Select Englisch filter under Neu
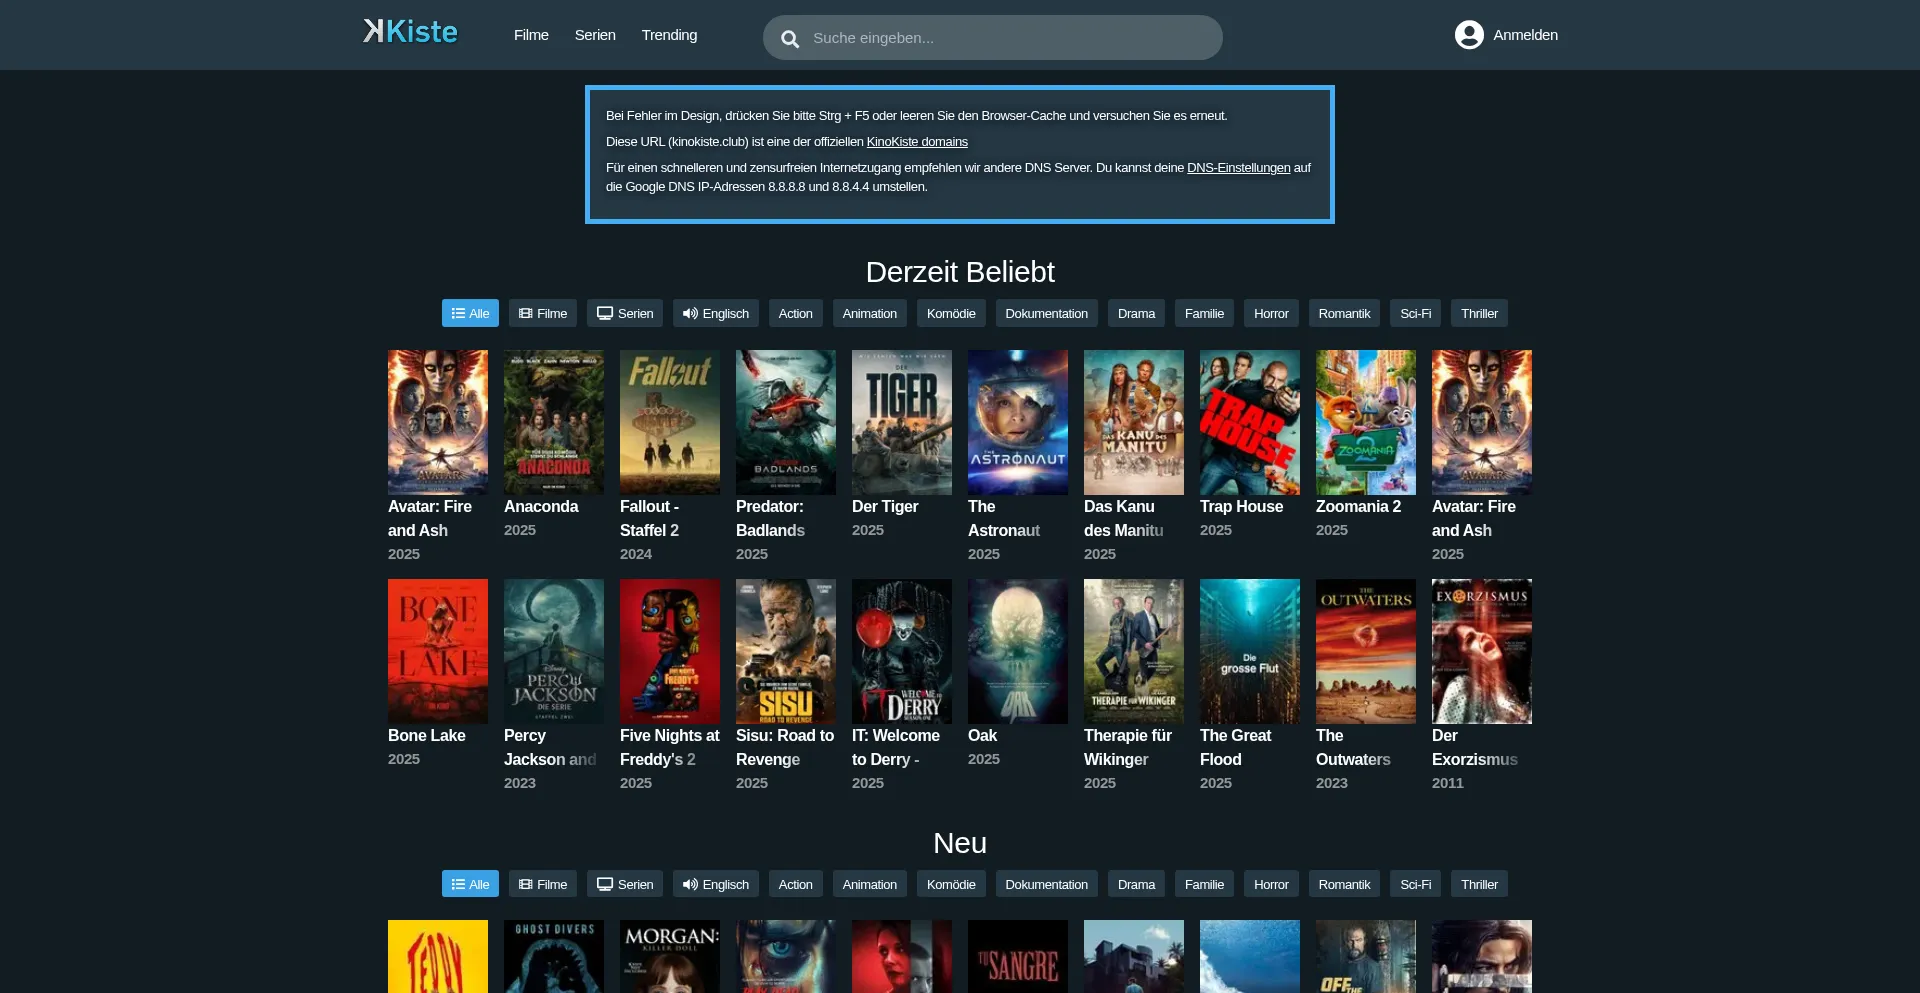Viewport: 1920px width, 993px height. 716,884
